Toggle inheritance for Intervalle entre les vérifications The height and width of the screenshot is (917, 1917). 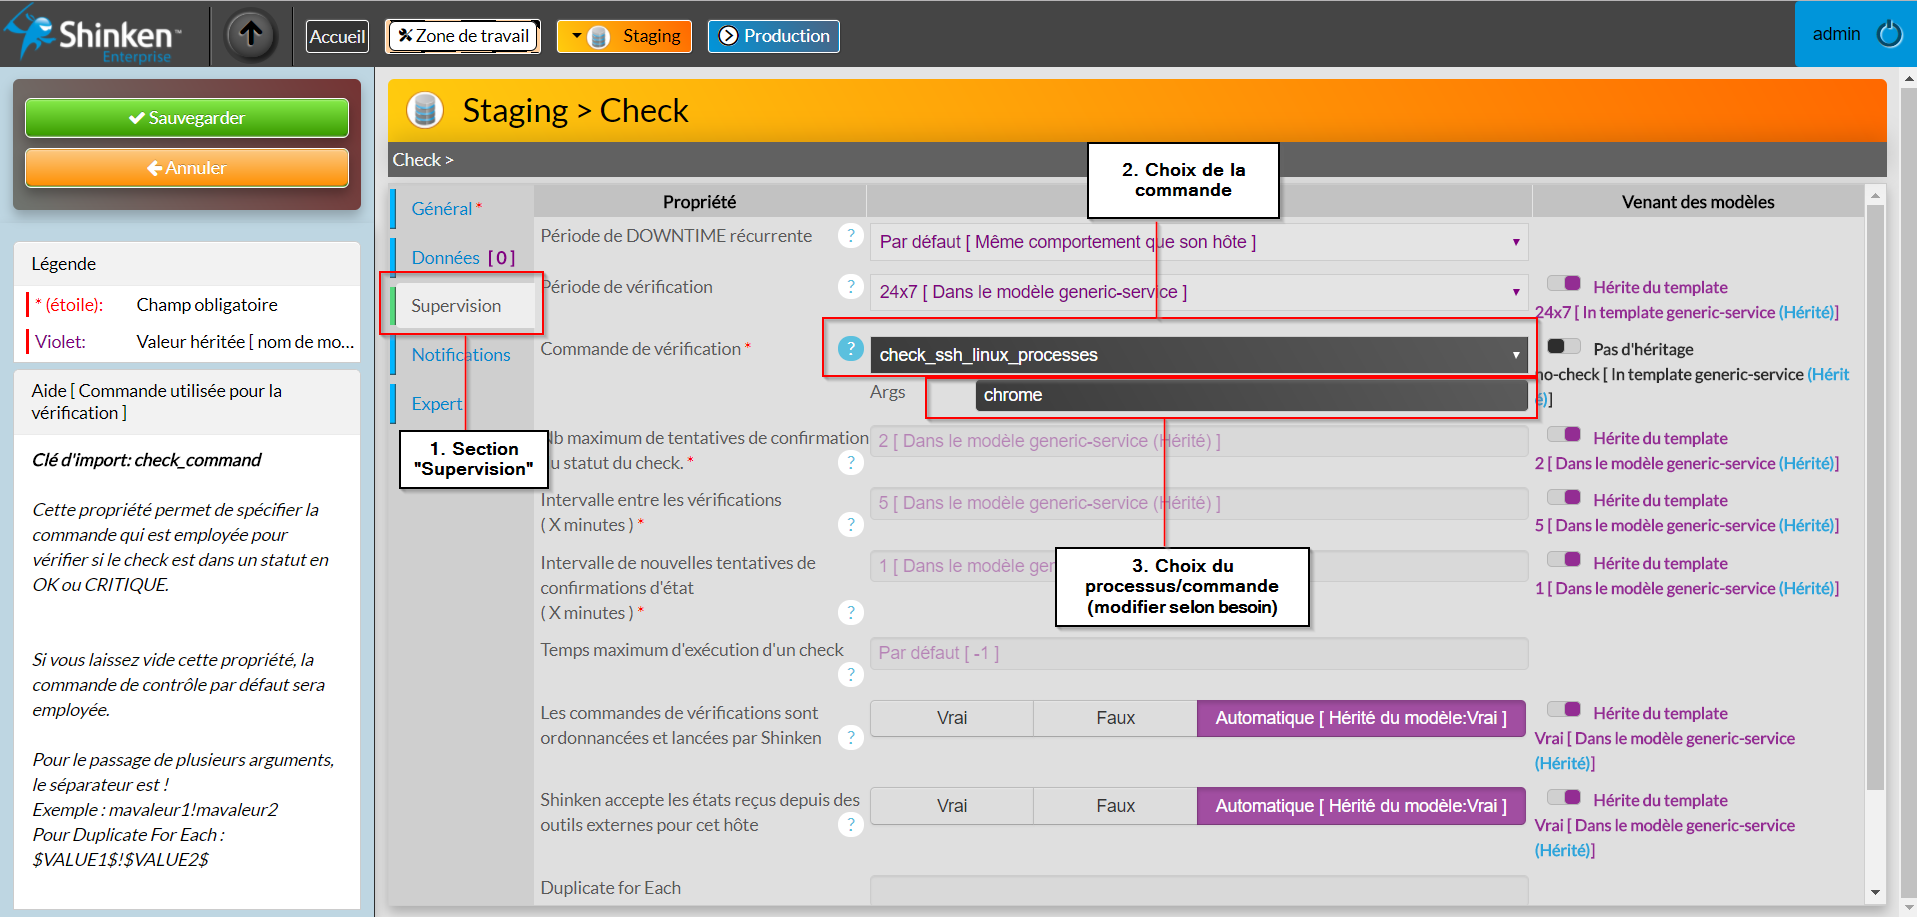pos(1563,498)
